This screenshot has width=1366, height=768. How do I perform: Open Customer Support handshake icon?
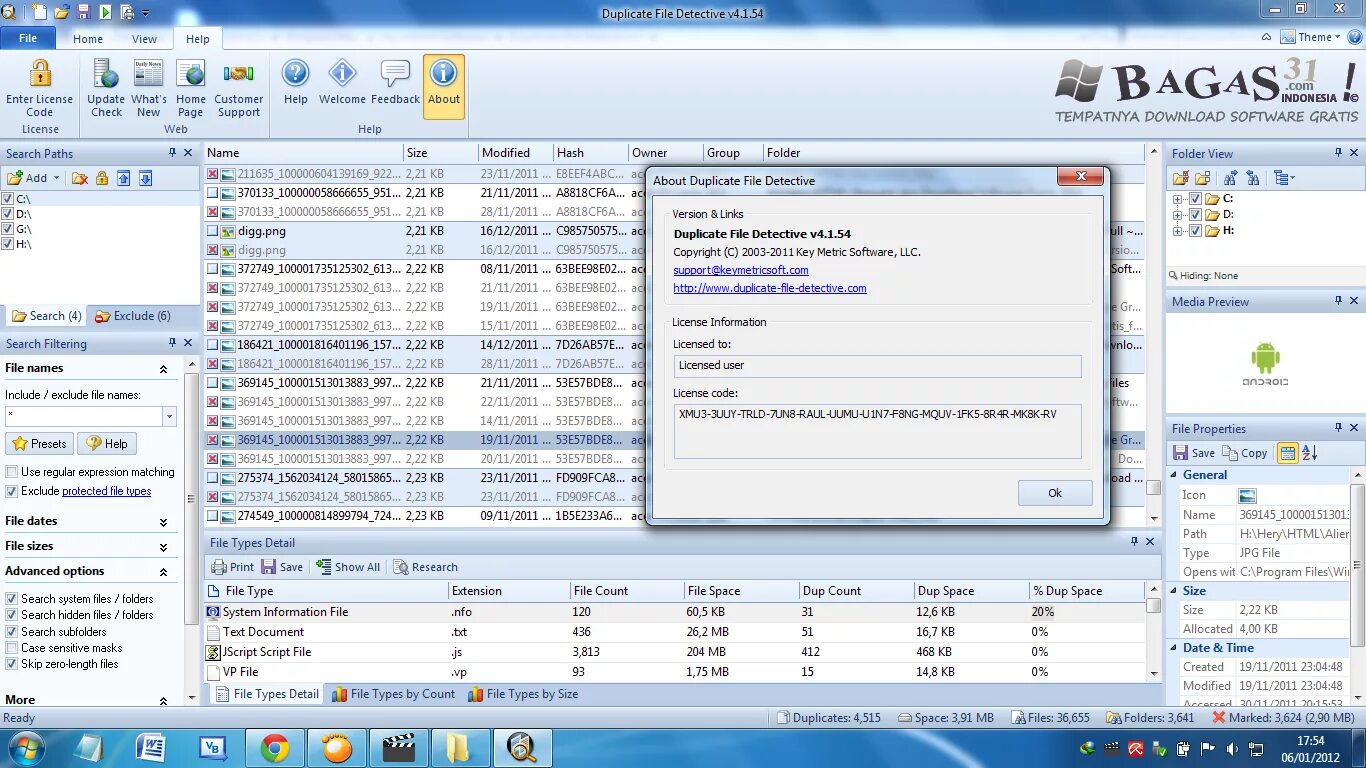[x=238, y=74]
